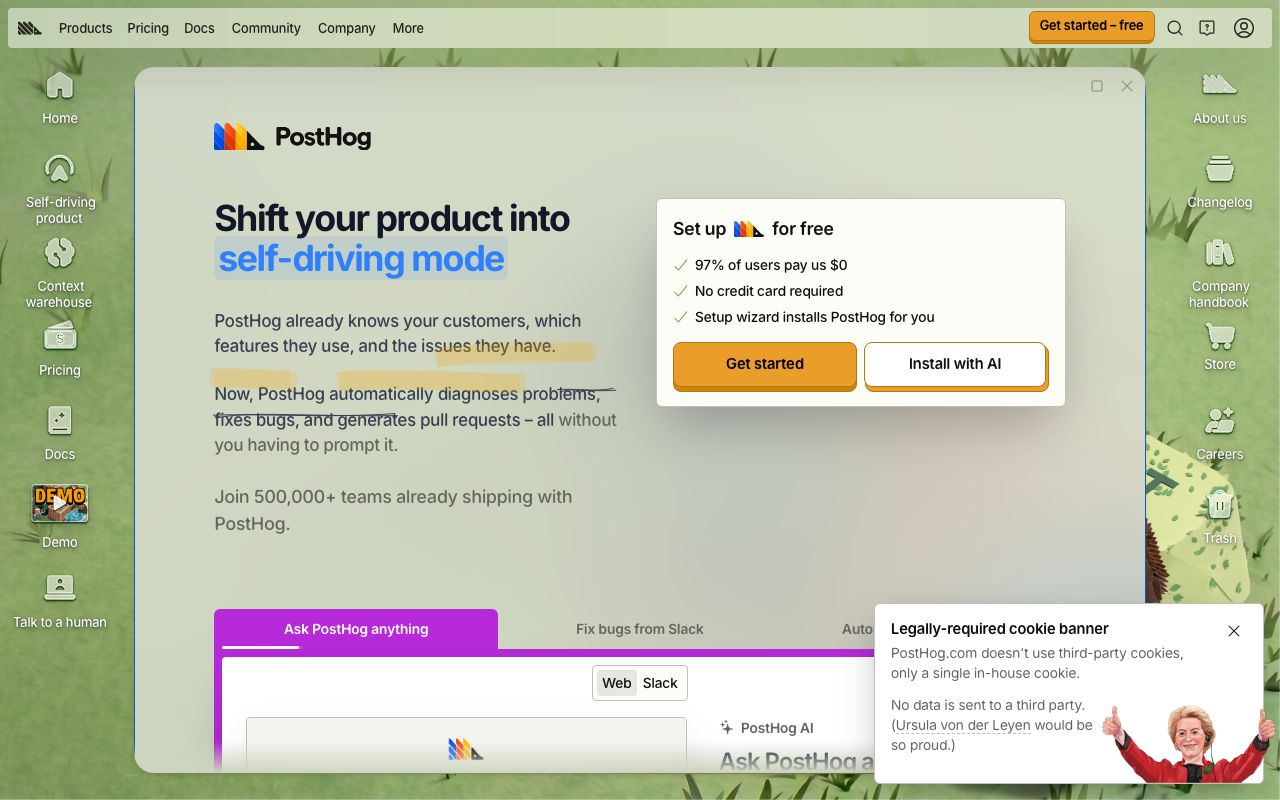This screenshot has height=800, width=1280.
Task: Open the Careers desktop icon
Action: pyautogui.click(x=1220, y=433)
